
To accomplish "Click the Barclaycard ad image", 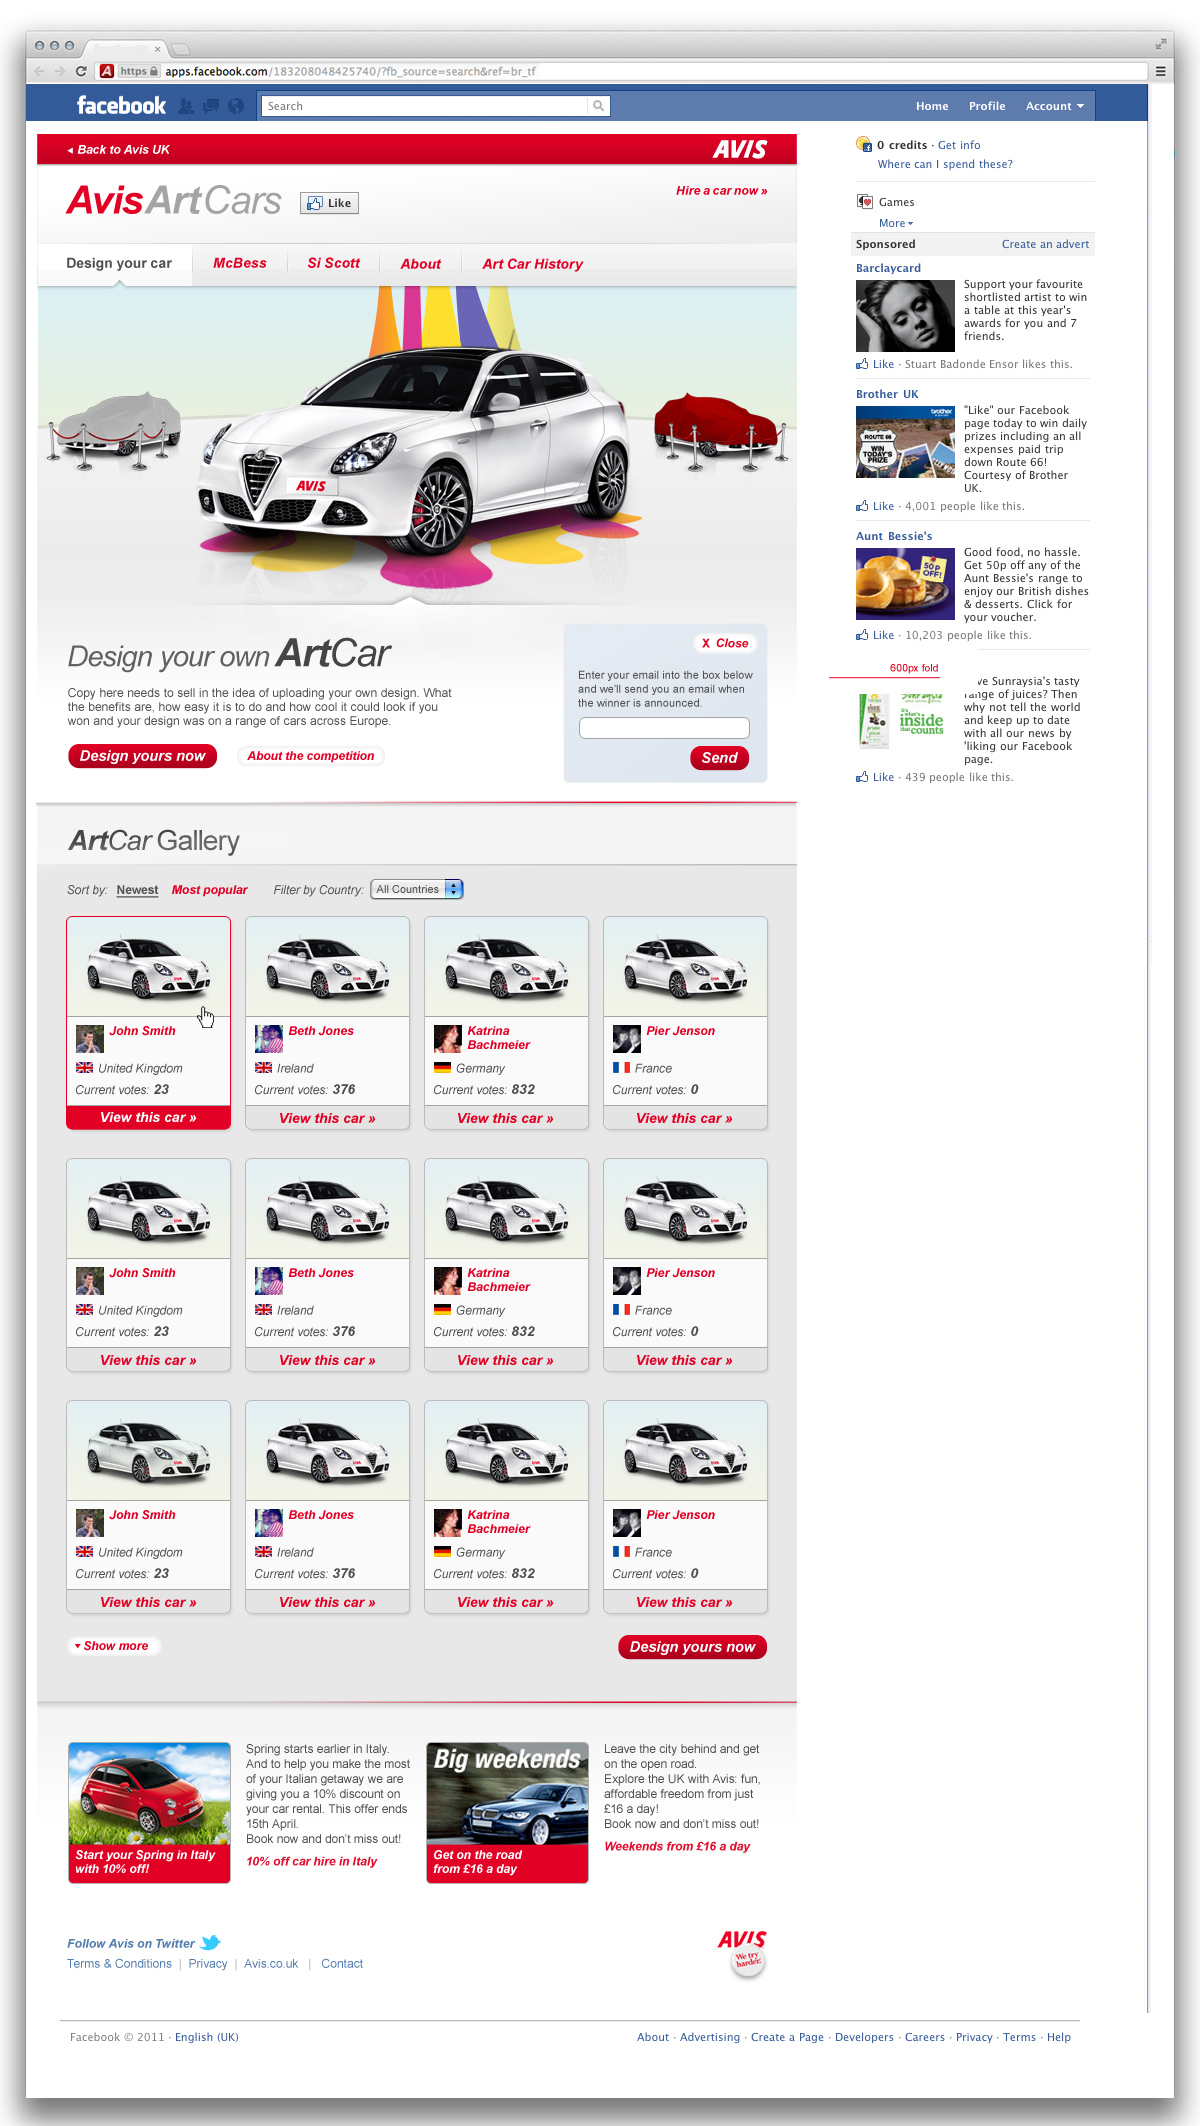I will click(x=905, y=316).
